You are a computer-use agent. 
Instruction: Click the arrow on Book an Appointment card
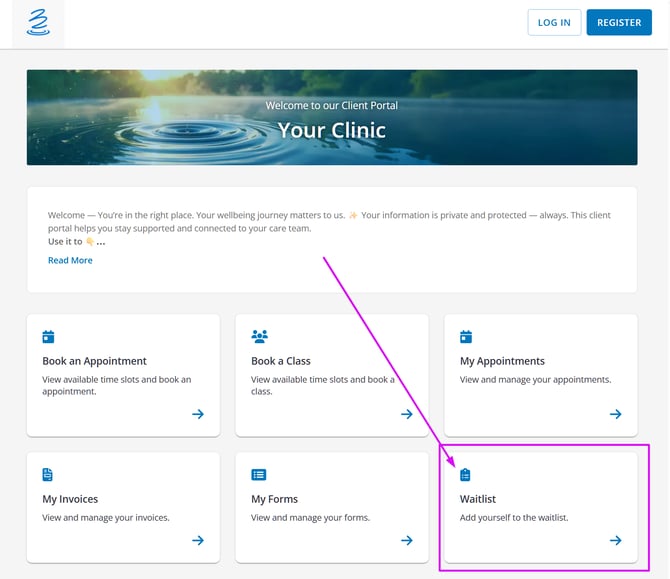tap(198, 414)
